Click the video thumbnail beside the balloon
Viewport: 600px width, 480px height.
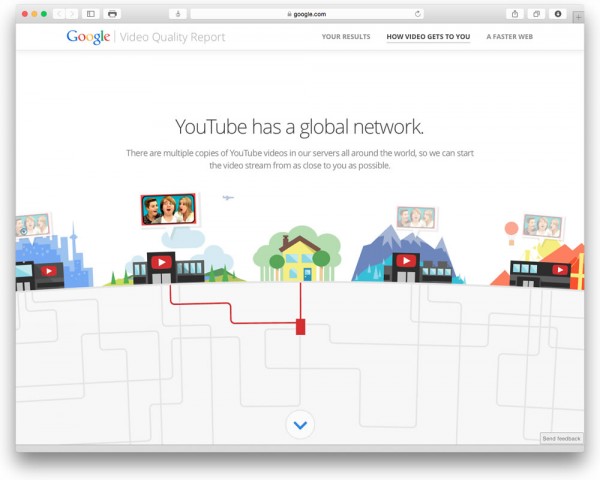tap(542, 226)
